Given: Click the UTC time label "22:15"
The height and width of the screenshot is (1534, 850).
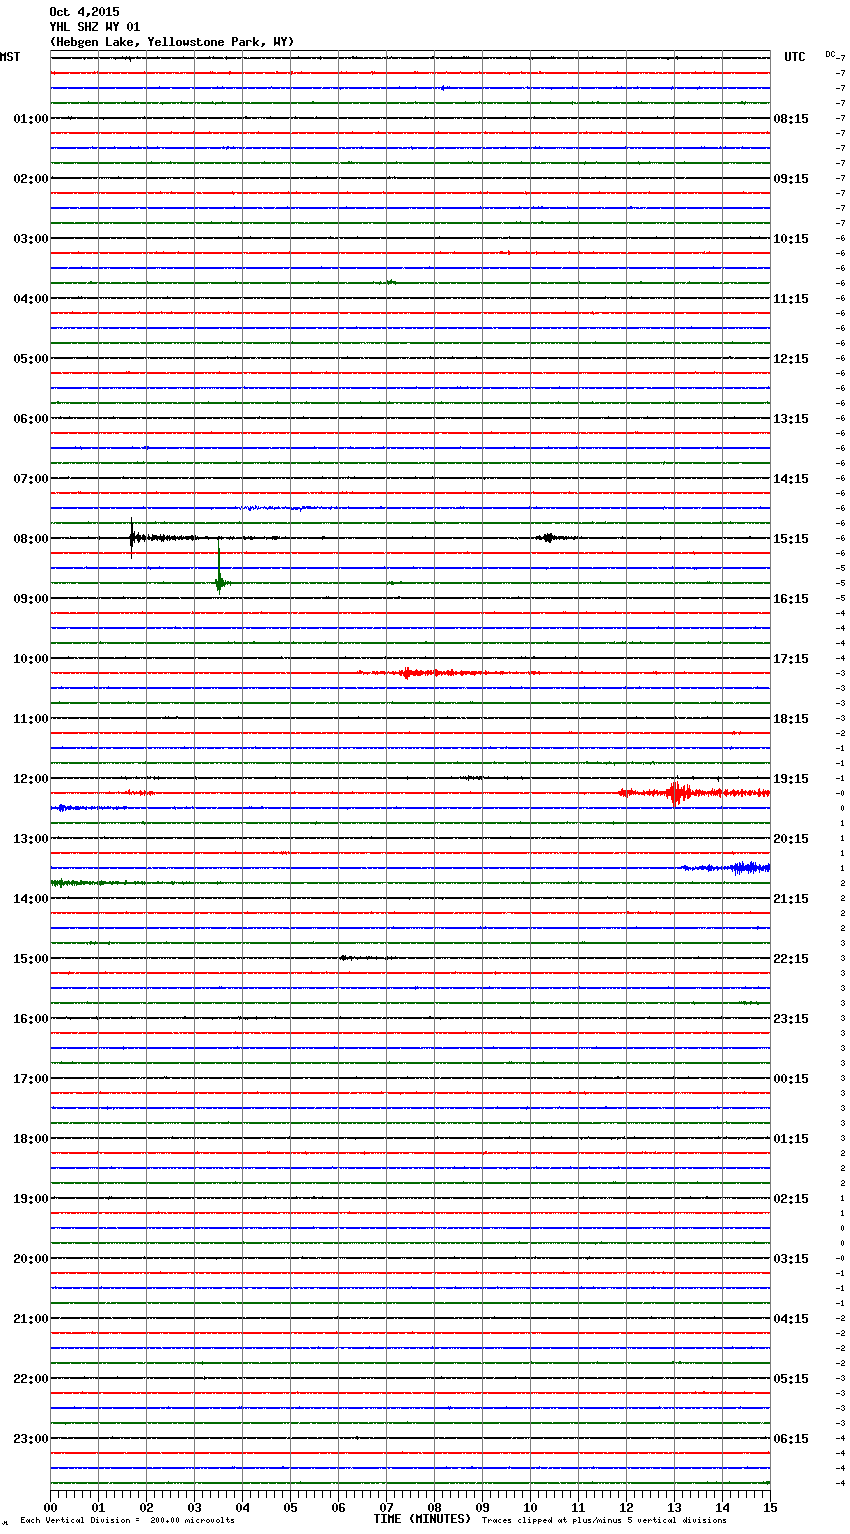Looking at the screenshot, I should pyautogui.click(x=791, y=959).
